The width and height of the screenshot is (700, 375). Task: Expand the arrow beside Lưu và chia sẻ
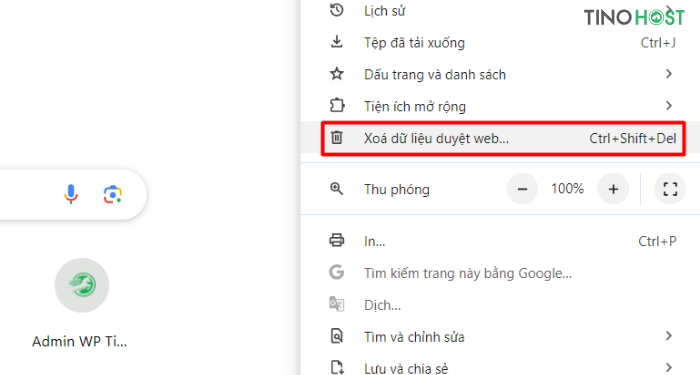pyautogui.click(x=668, y=367)
